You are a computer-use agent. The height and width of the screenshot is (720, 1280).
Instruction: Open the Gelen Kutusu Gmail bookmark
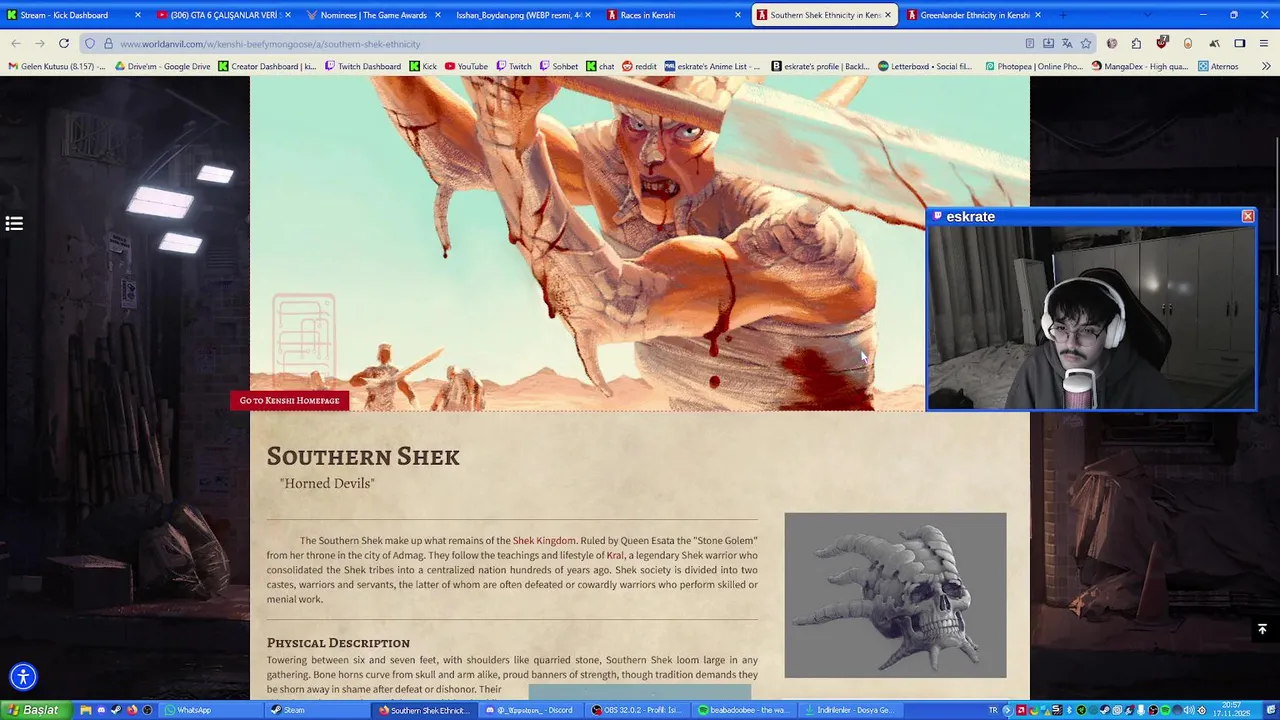(x=56, y=66)
